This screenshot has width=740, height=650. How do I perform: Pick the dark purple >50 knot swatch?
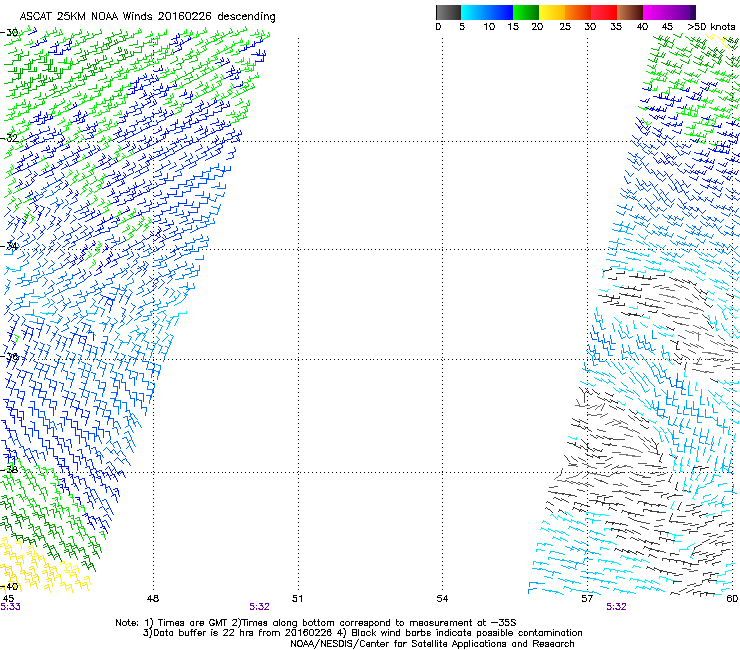click(x=693, y=12)
